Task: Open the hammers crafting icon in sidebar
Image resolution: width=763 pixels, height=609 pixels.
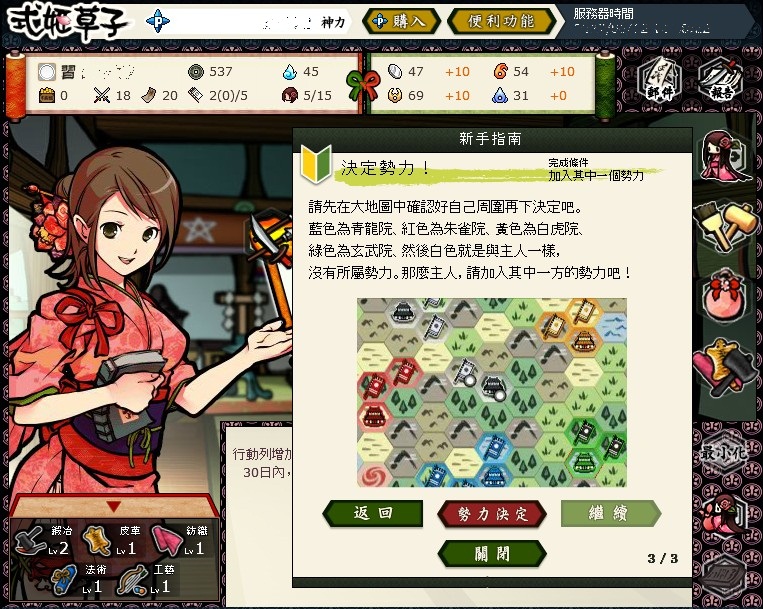Action: [725, 226]
